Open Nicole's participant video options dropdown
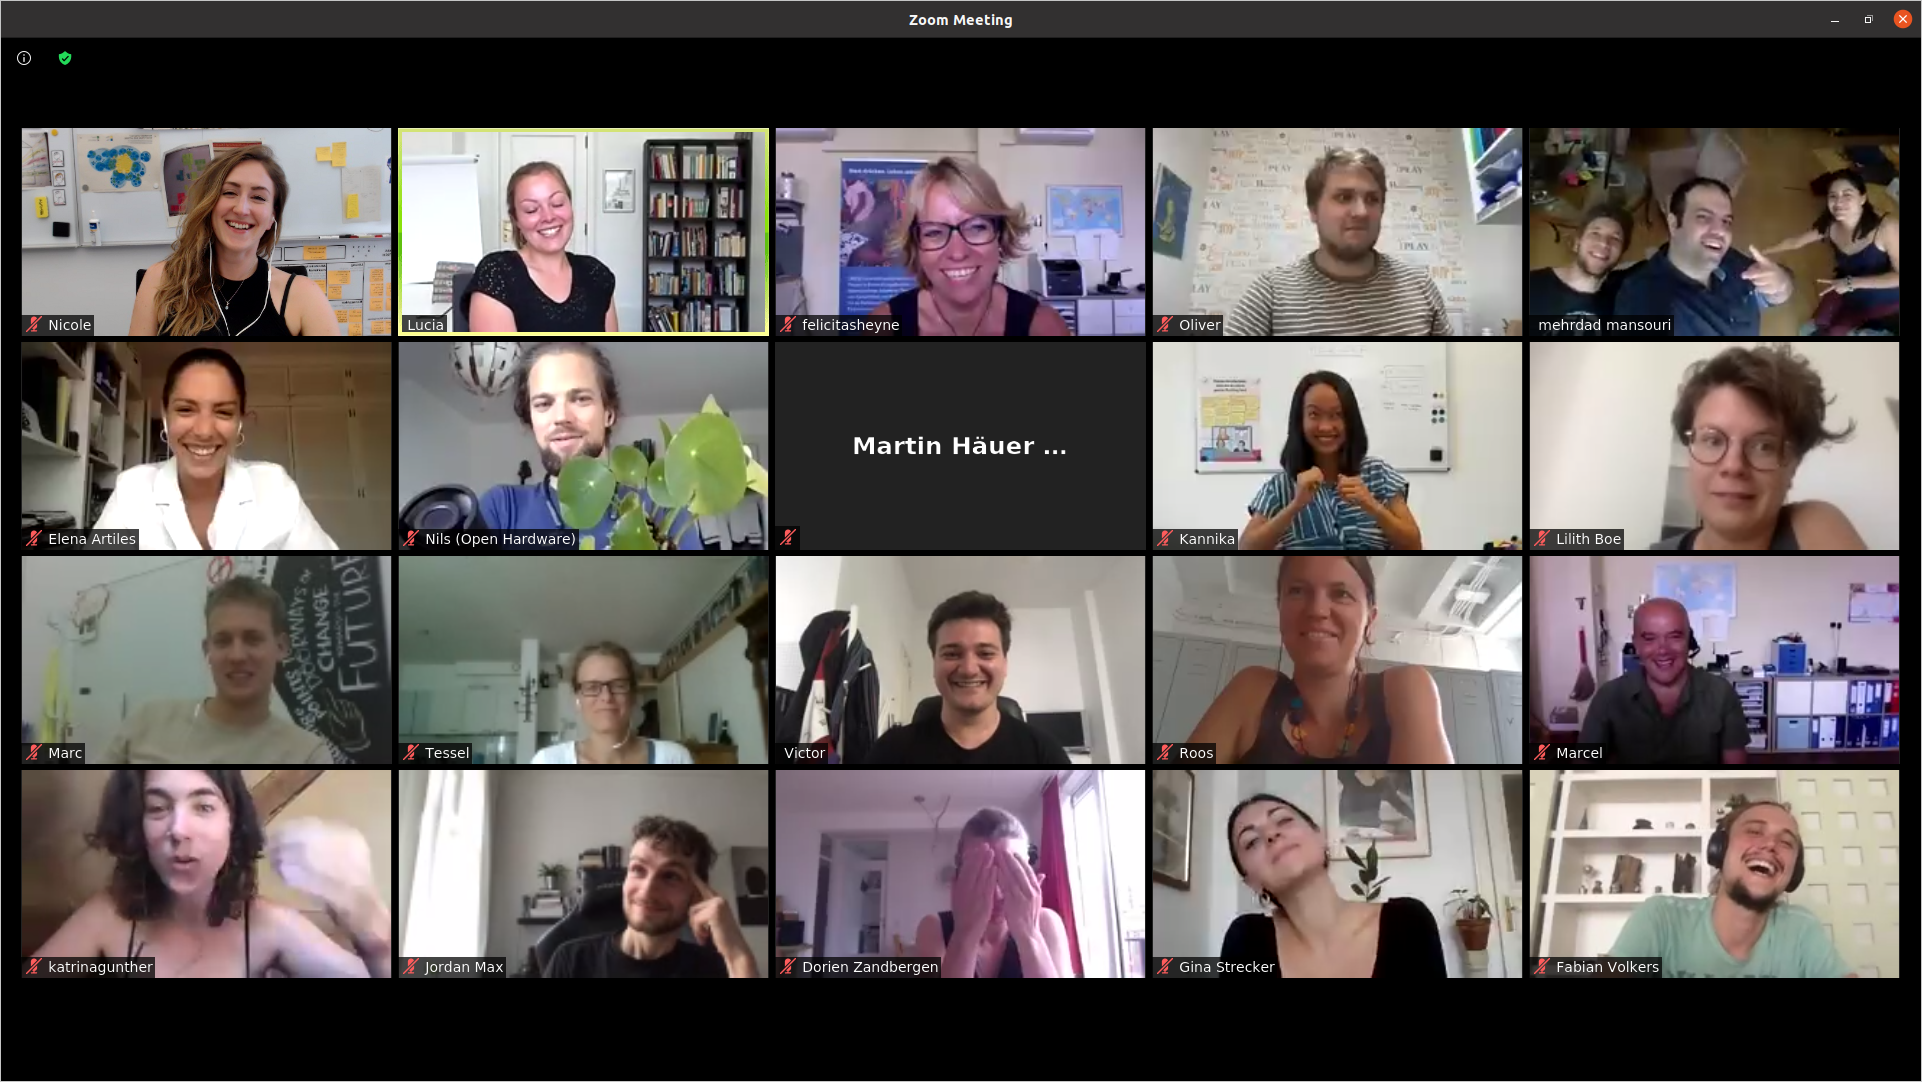 click(374, 141)
